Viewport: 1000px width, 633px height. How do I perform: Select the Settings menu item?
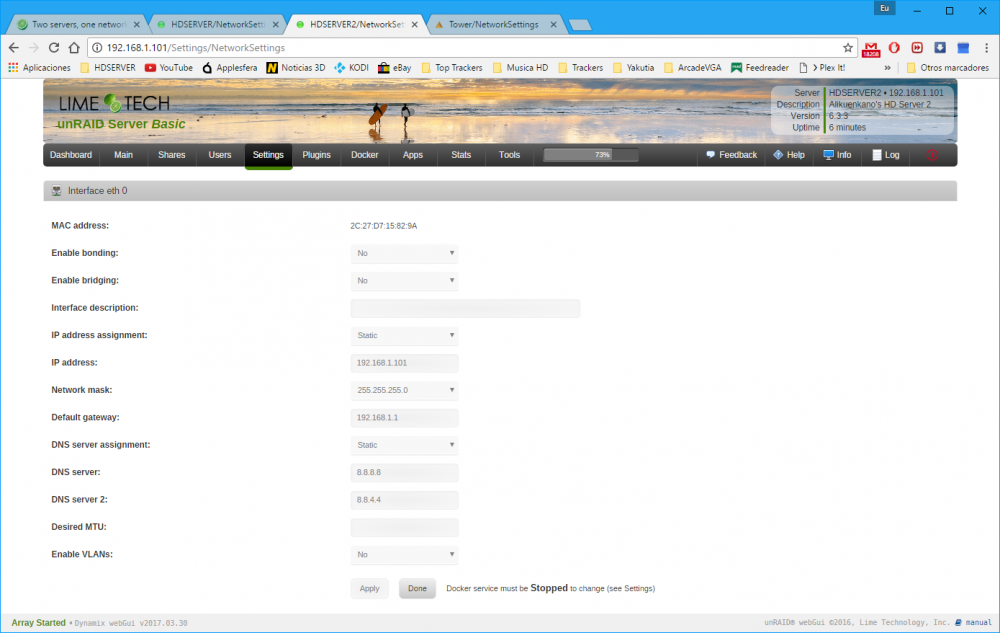click(x=268, y=155)
